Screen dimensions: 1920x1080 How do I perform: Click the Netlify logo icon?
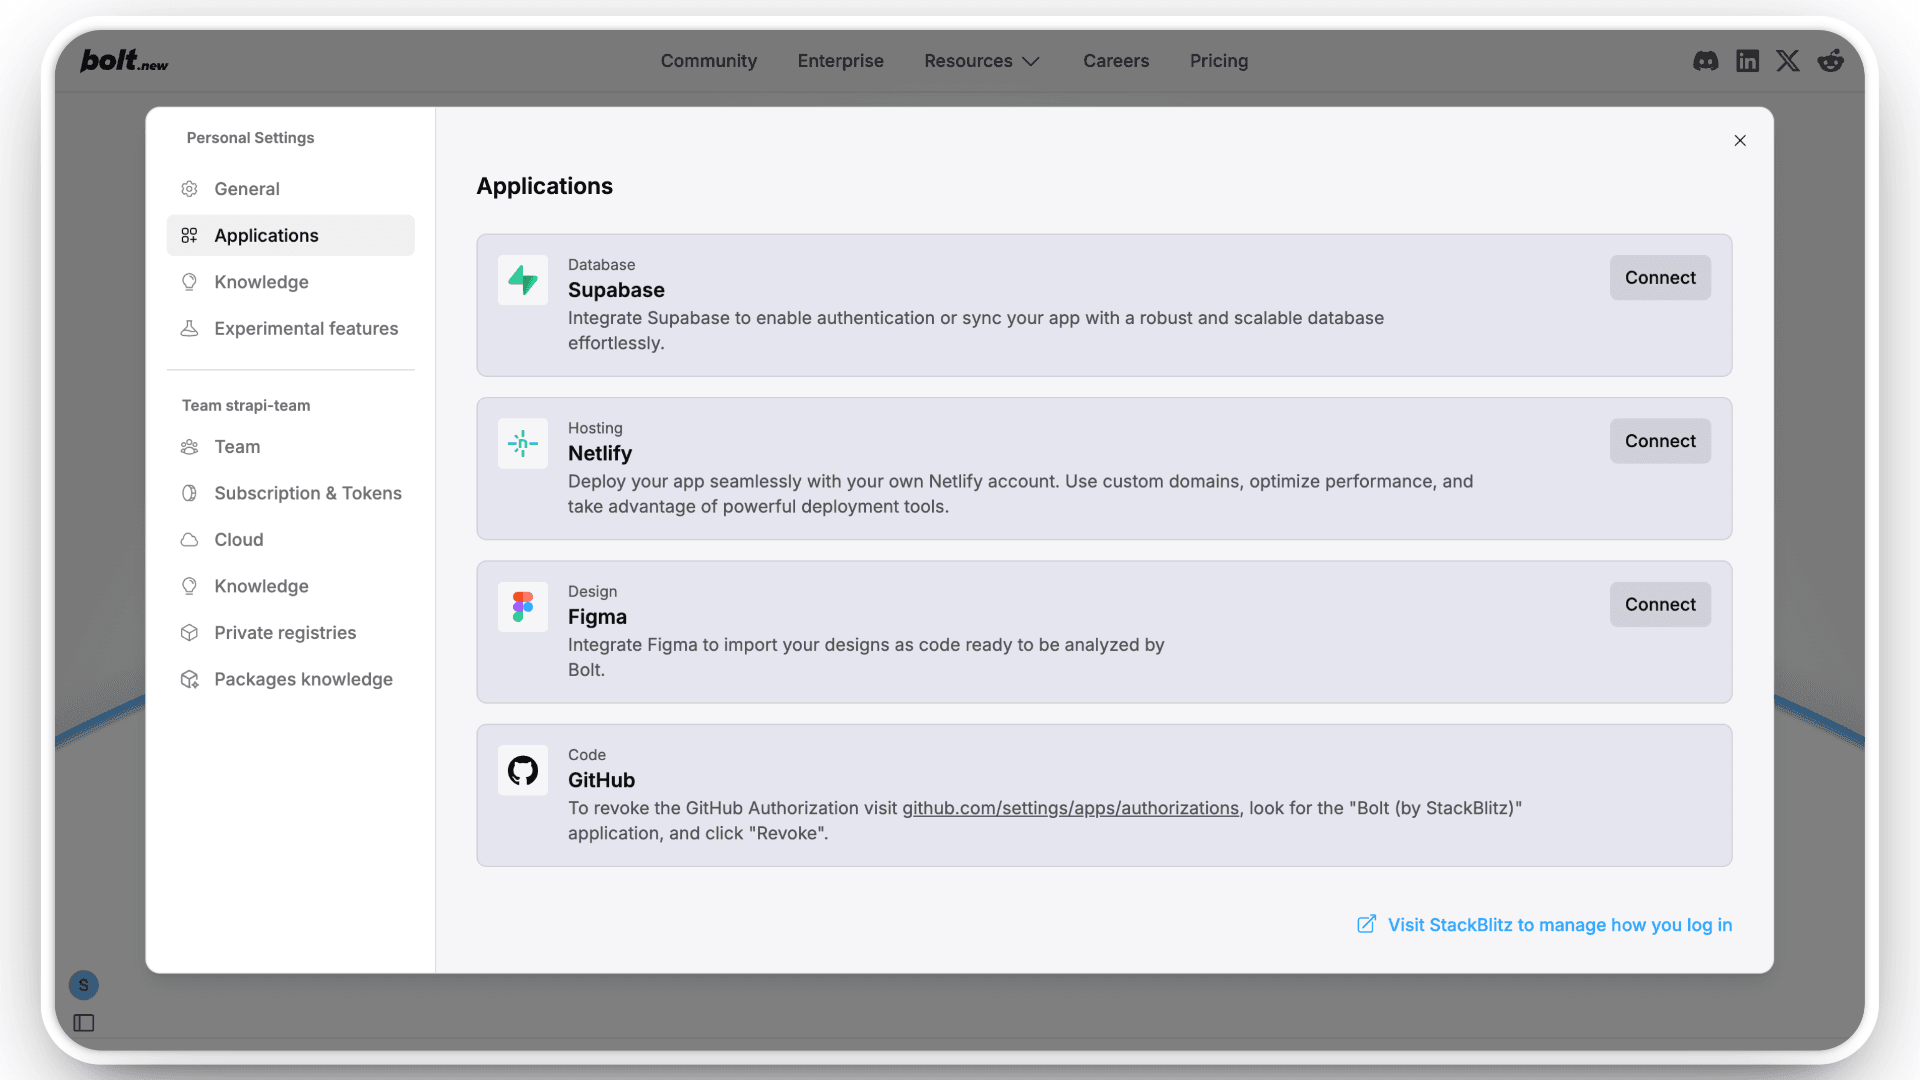point(523,443)
